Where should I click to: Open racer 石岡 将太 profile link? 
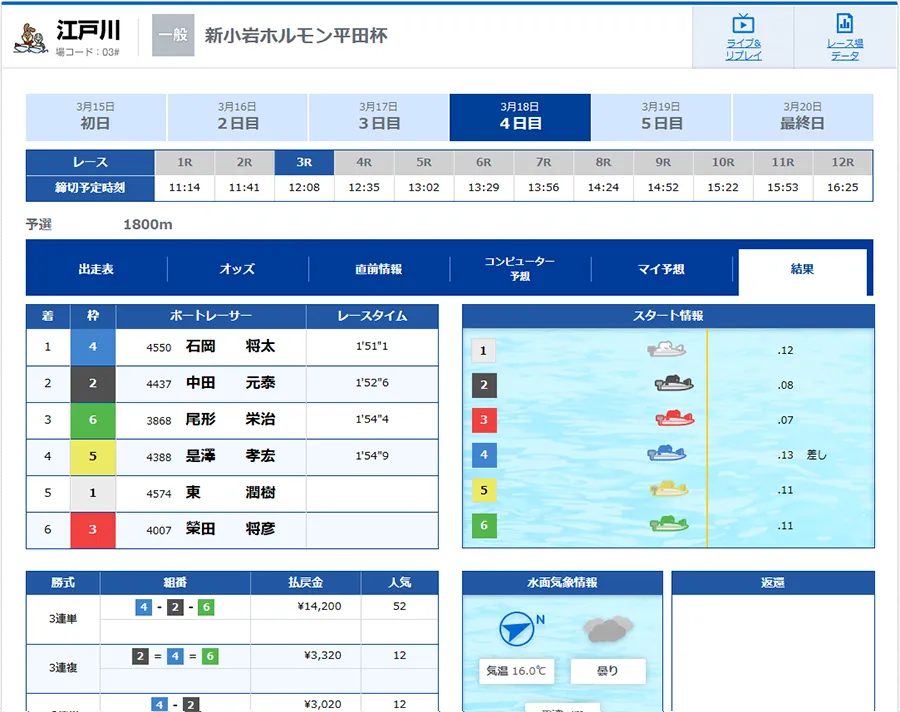click(230, 347)
